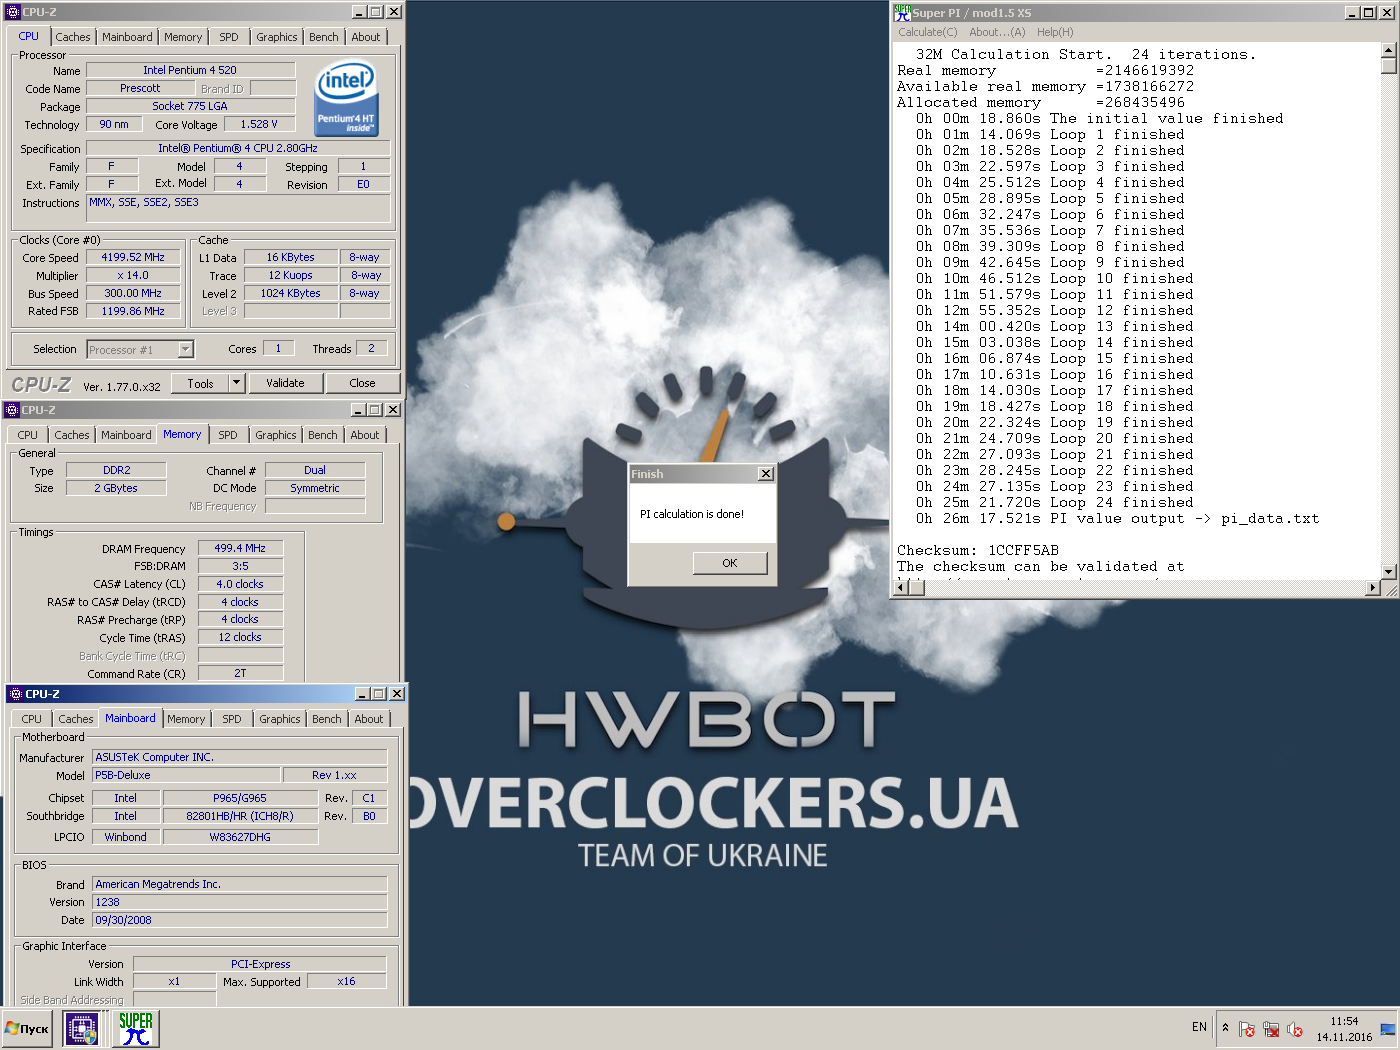Click the Level 2 cache value 1024 KBytes
Screen dimensions: 1400x1050
point(290,293)
